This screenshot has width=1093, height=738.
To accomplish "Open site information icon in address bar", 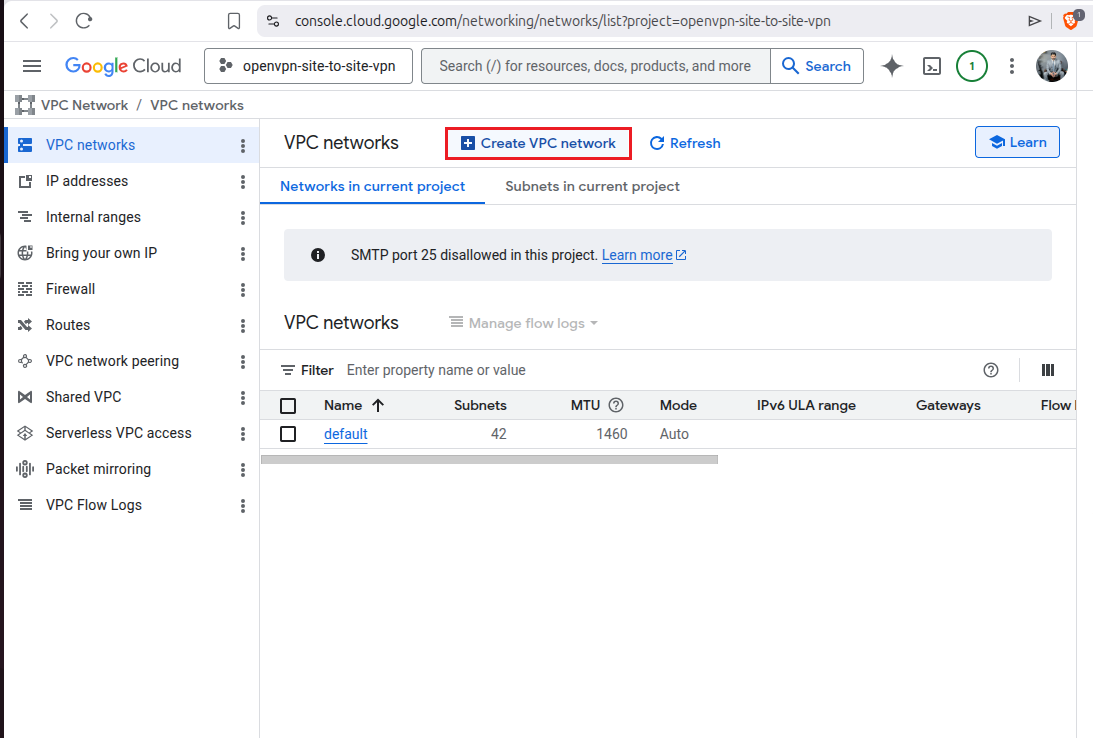I will tap(273, 21).
